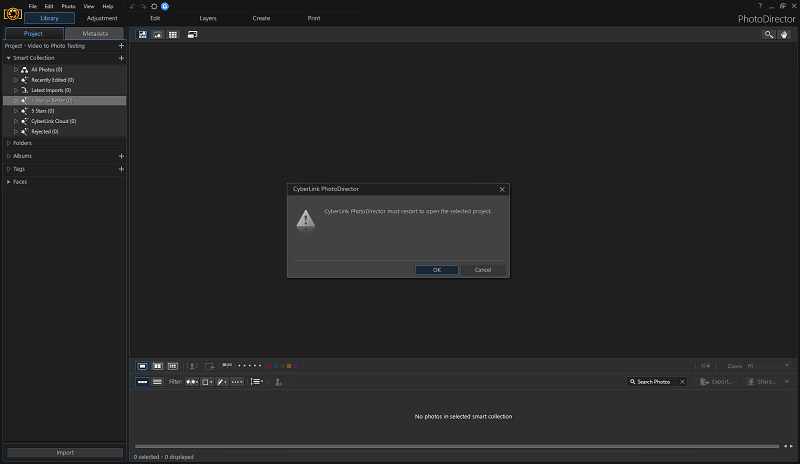
Task: Switch to the Adjustment module tab
Action: [x=102, y=18]
